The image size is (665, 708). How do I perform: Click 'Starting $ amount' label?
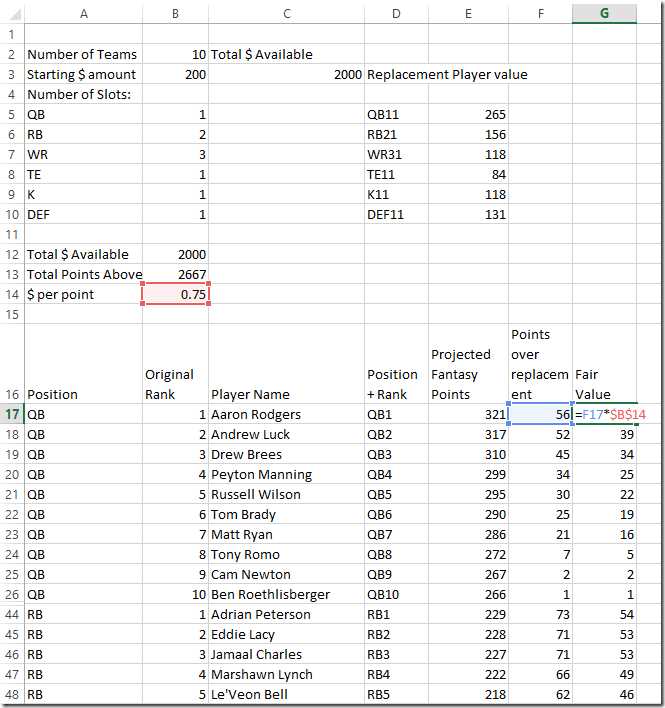84,75
